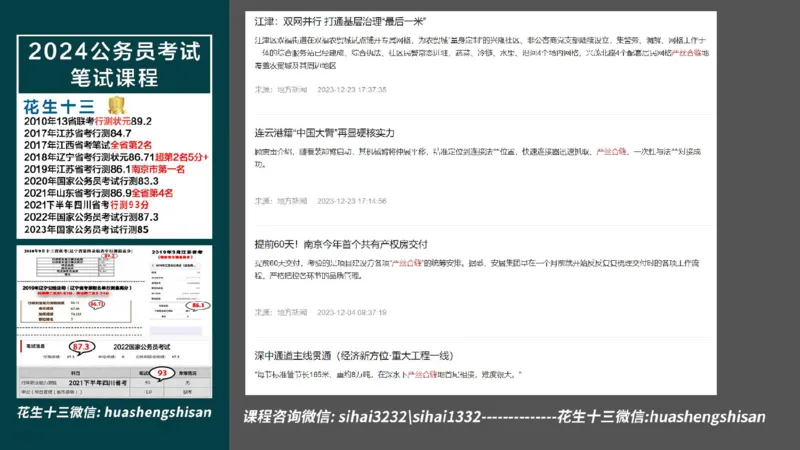The width and height of the screenshot is (800, 450).
Task: Click the line 2018年辽宁省考行测状元86.71
Action: coord(116,157)
